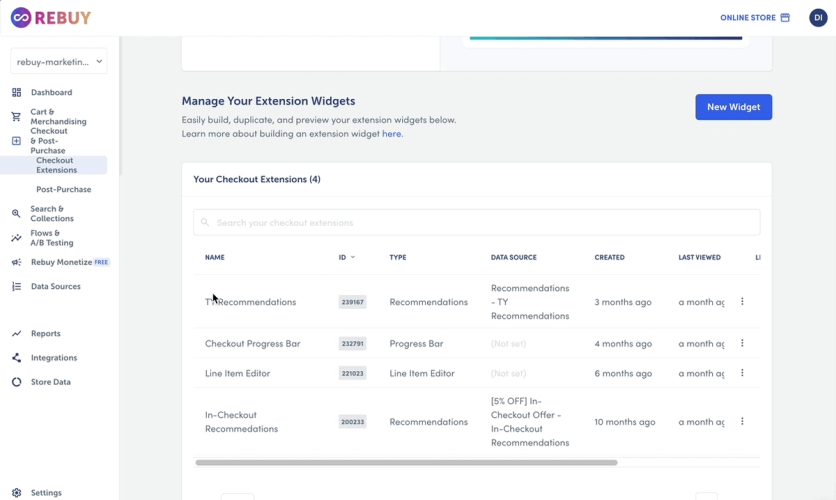Viewport: 836px width, 500px height.
Task: Go to Dashboard in sidebar
Action: tap(51, 92)
